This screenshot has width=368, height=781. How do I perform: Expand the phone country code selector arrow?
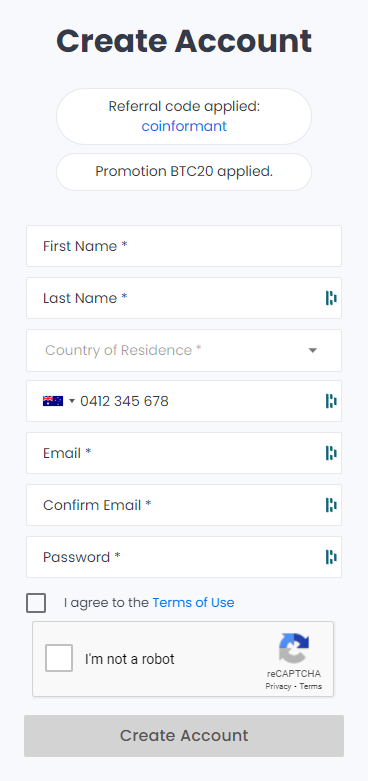(72, 401)
